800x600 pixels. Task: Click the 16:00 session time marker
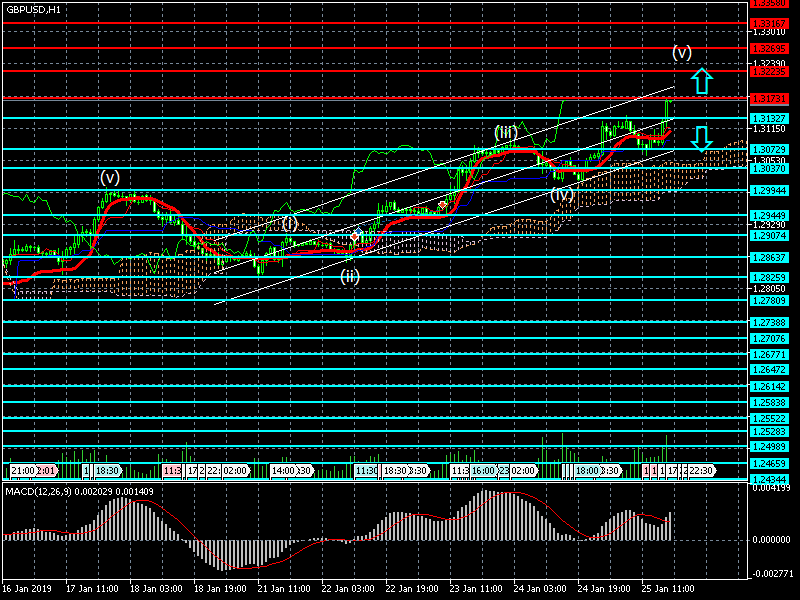pyautogui.click(x=483, y=470)
